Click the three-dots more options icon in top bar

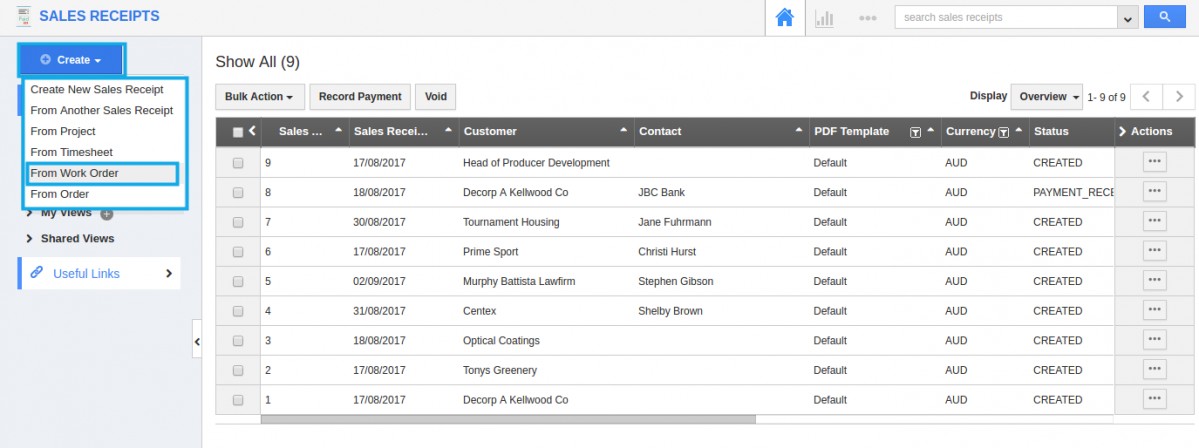(x=867, y=17)
